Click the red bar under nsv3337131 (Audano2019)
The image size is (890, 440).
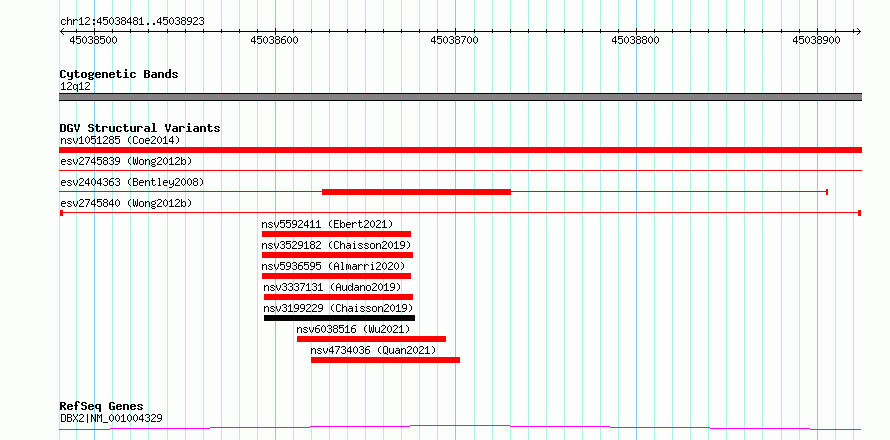[338, 297]
